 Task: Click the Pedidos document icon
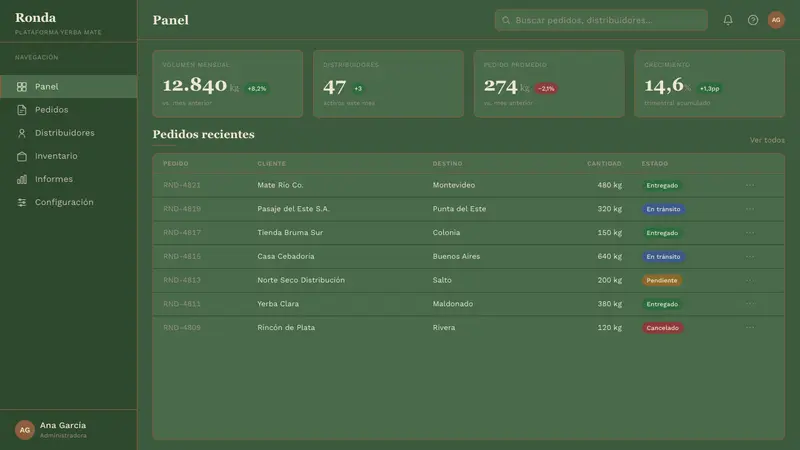point(21,110)
